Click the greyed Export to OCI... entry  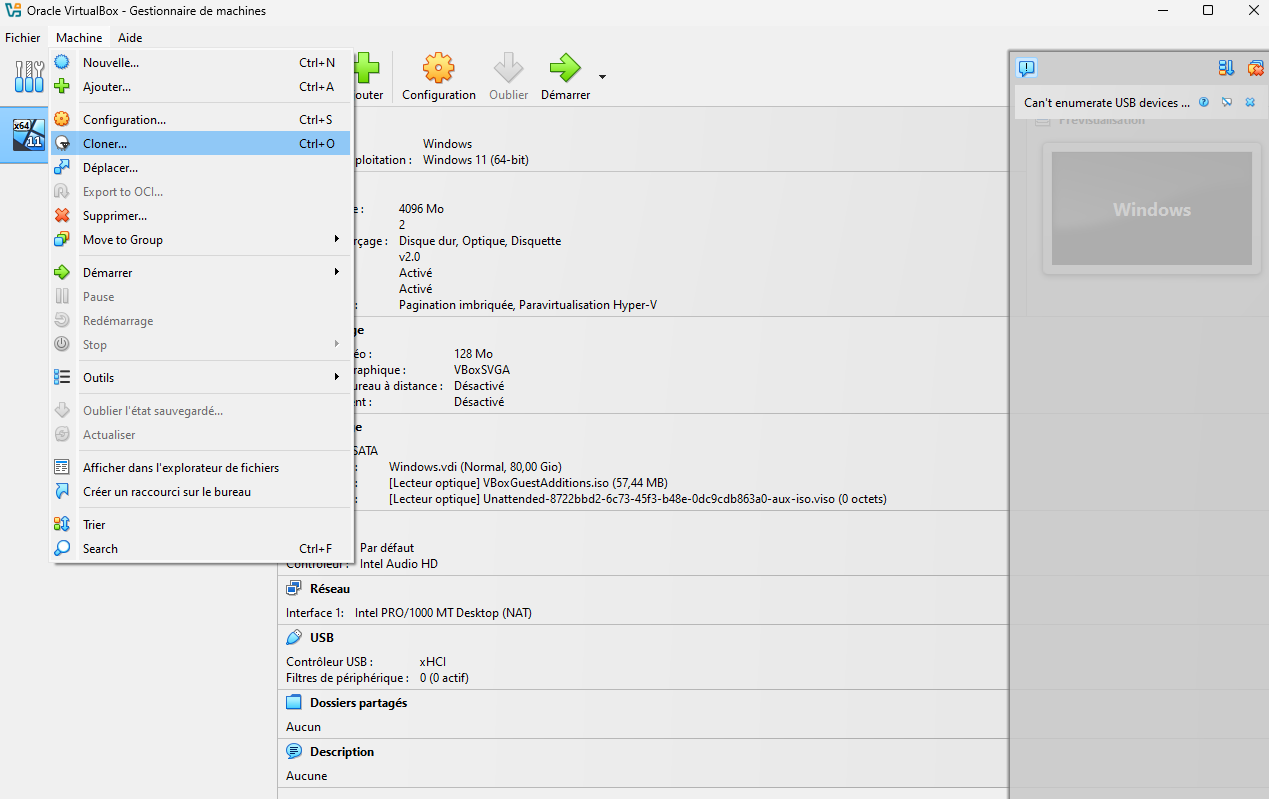201,191
